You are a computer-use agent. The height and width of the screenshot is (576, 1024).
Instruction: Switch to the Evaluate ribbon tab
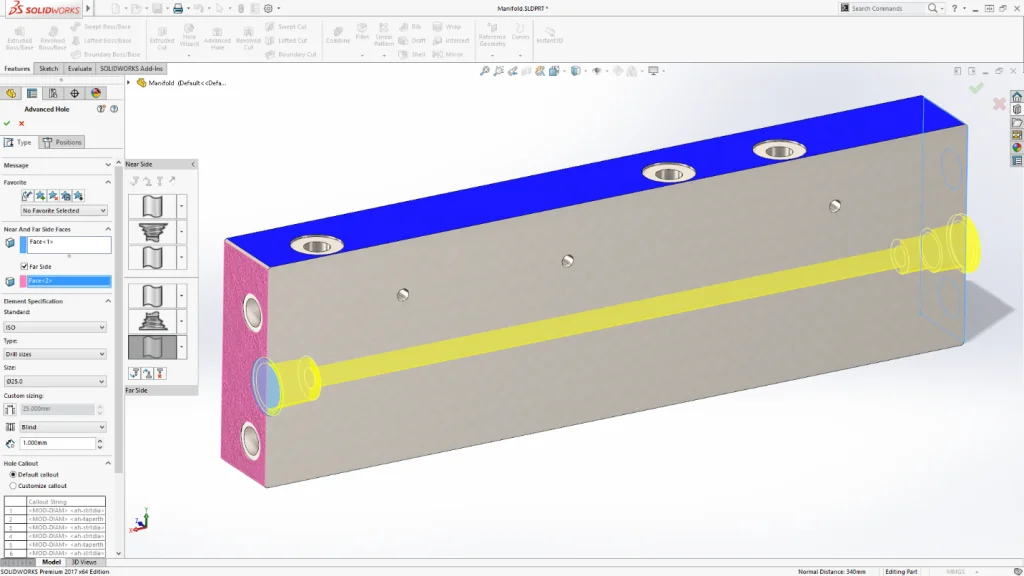coord(80,69)
